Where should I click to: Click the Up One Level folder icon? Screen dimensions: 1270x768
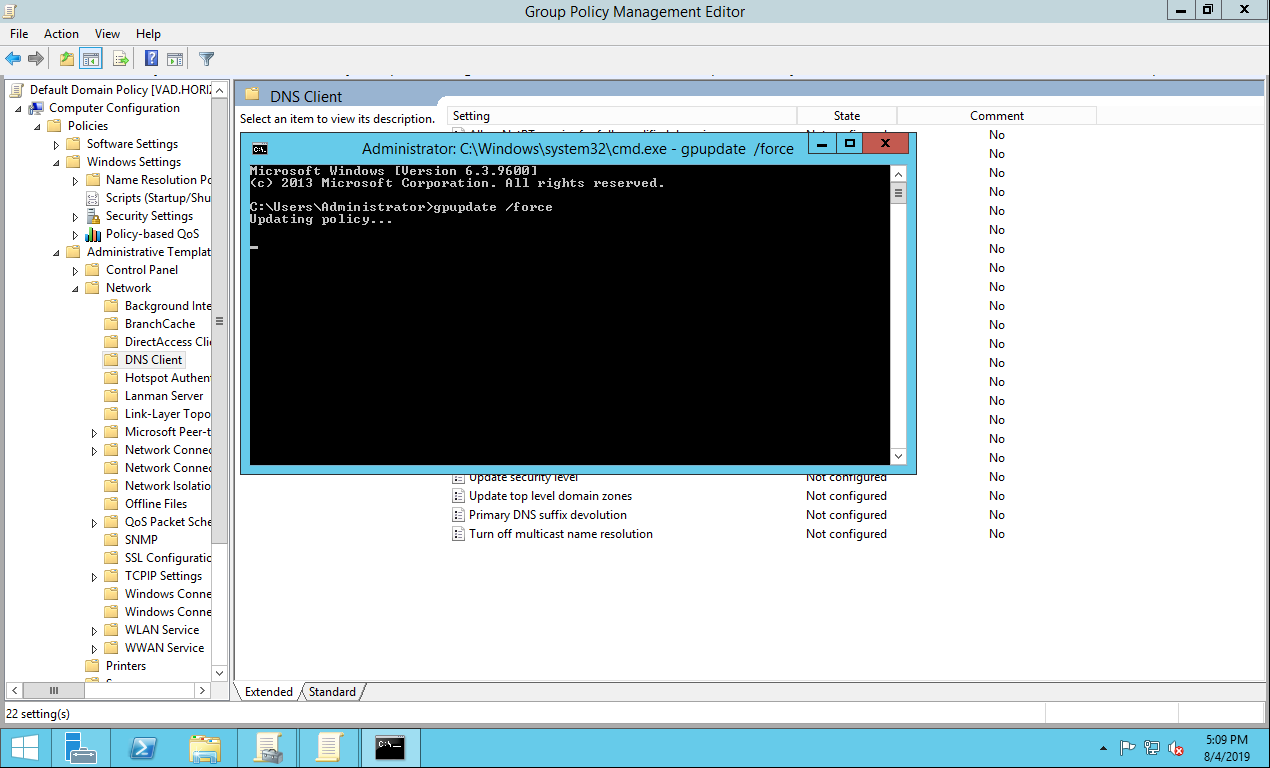66,59
